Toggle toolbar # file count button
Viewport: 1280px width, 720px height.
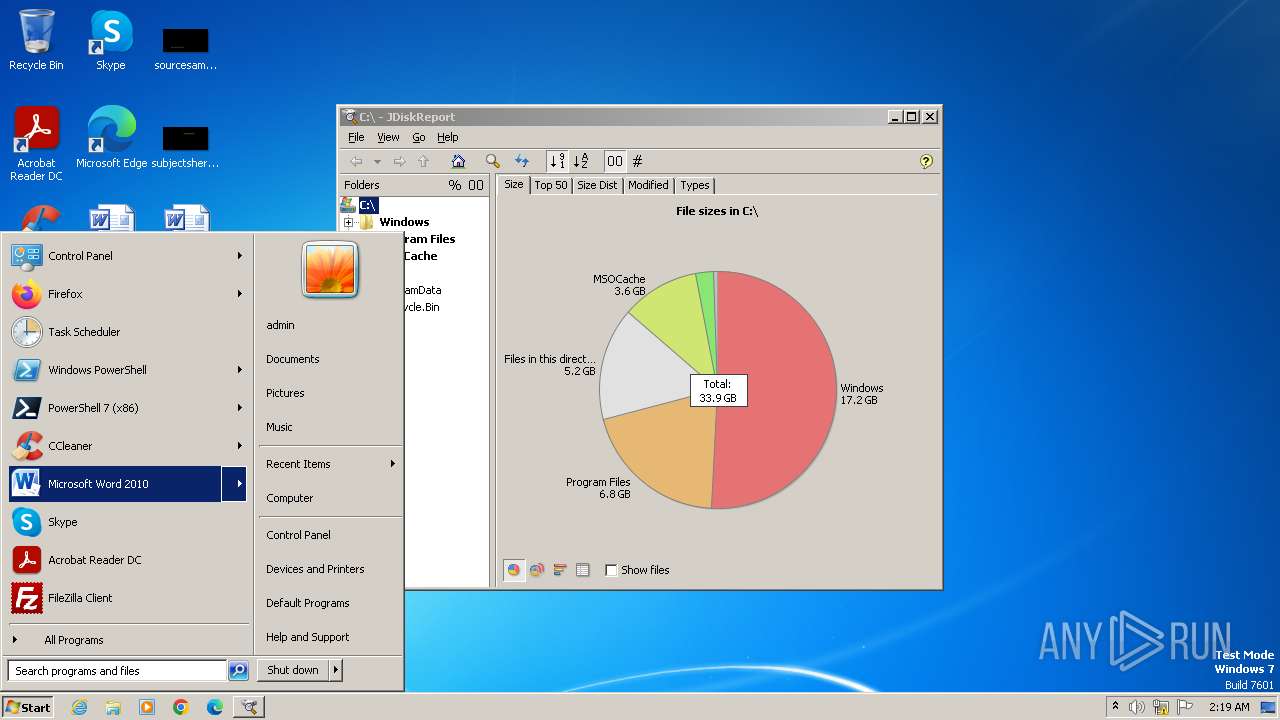637,161
